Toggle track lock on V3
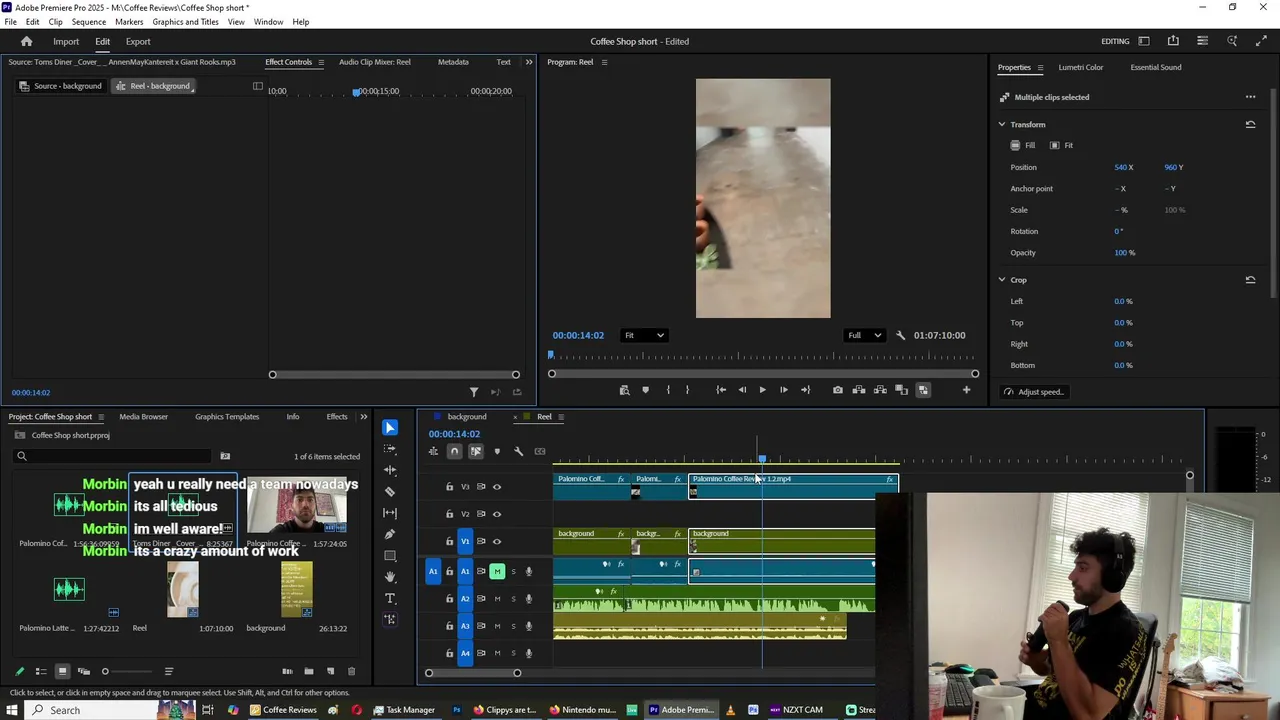The image size is (1280, 720). [449, 487]
